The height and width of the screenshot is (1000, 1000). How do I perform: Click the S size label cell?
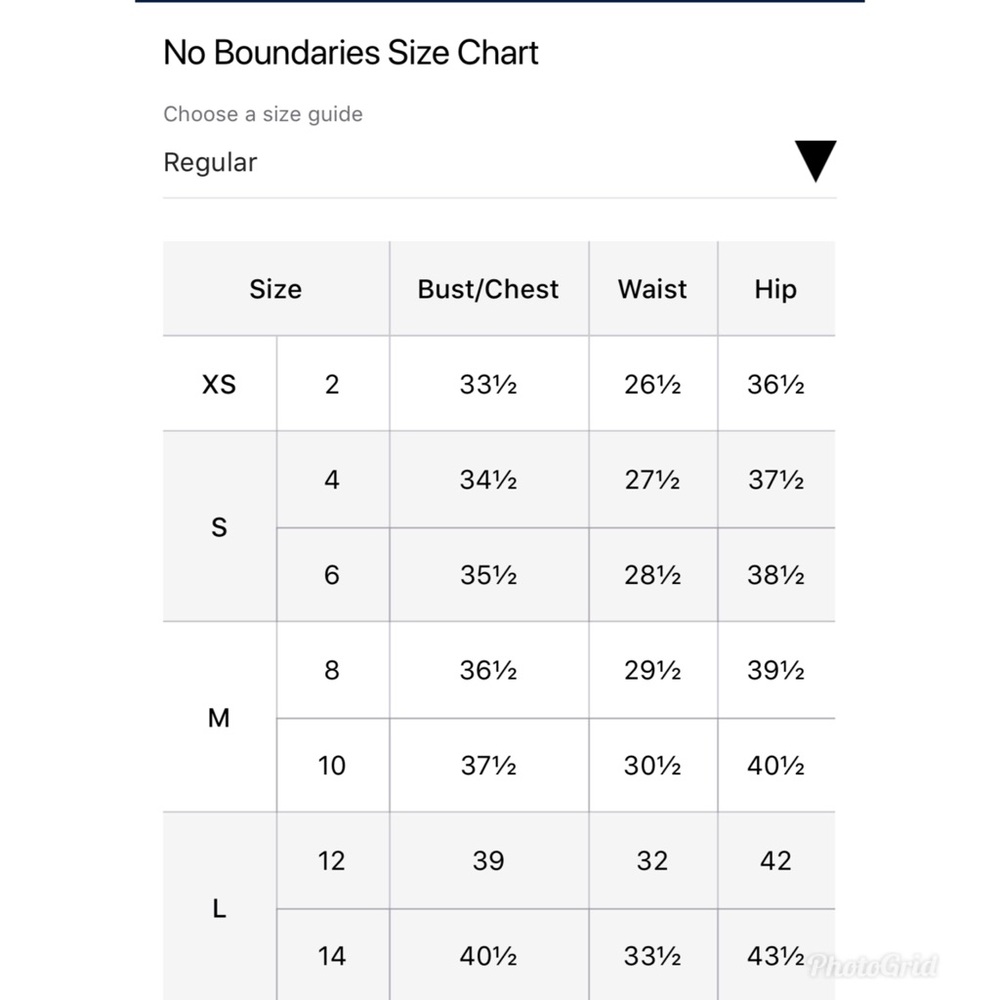pyautogui.click(x=219, y=527)
